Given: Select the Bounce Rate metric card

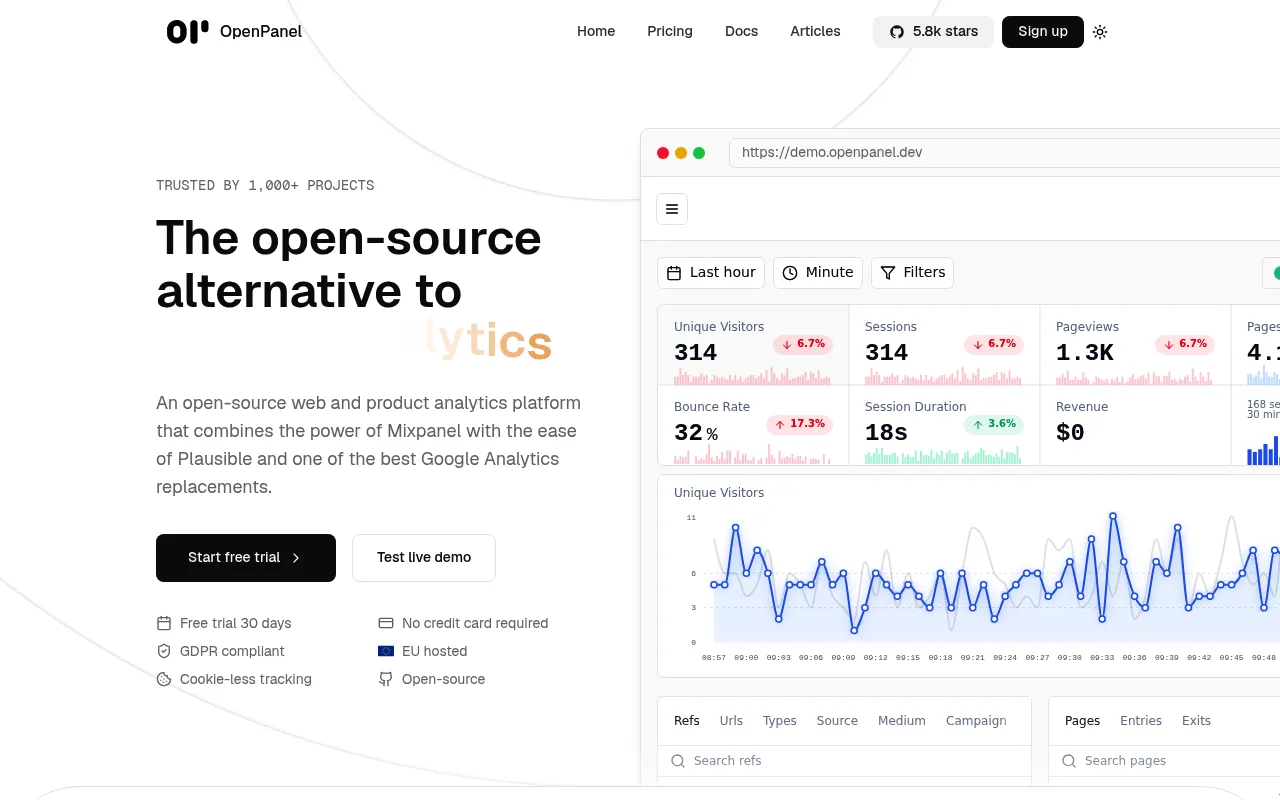Looking at the screenshot, I should pos(753,426).
